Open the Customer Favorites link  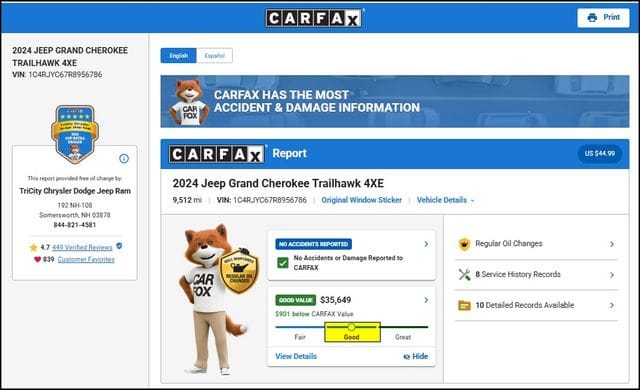point(86,260)
